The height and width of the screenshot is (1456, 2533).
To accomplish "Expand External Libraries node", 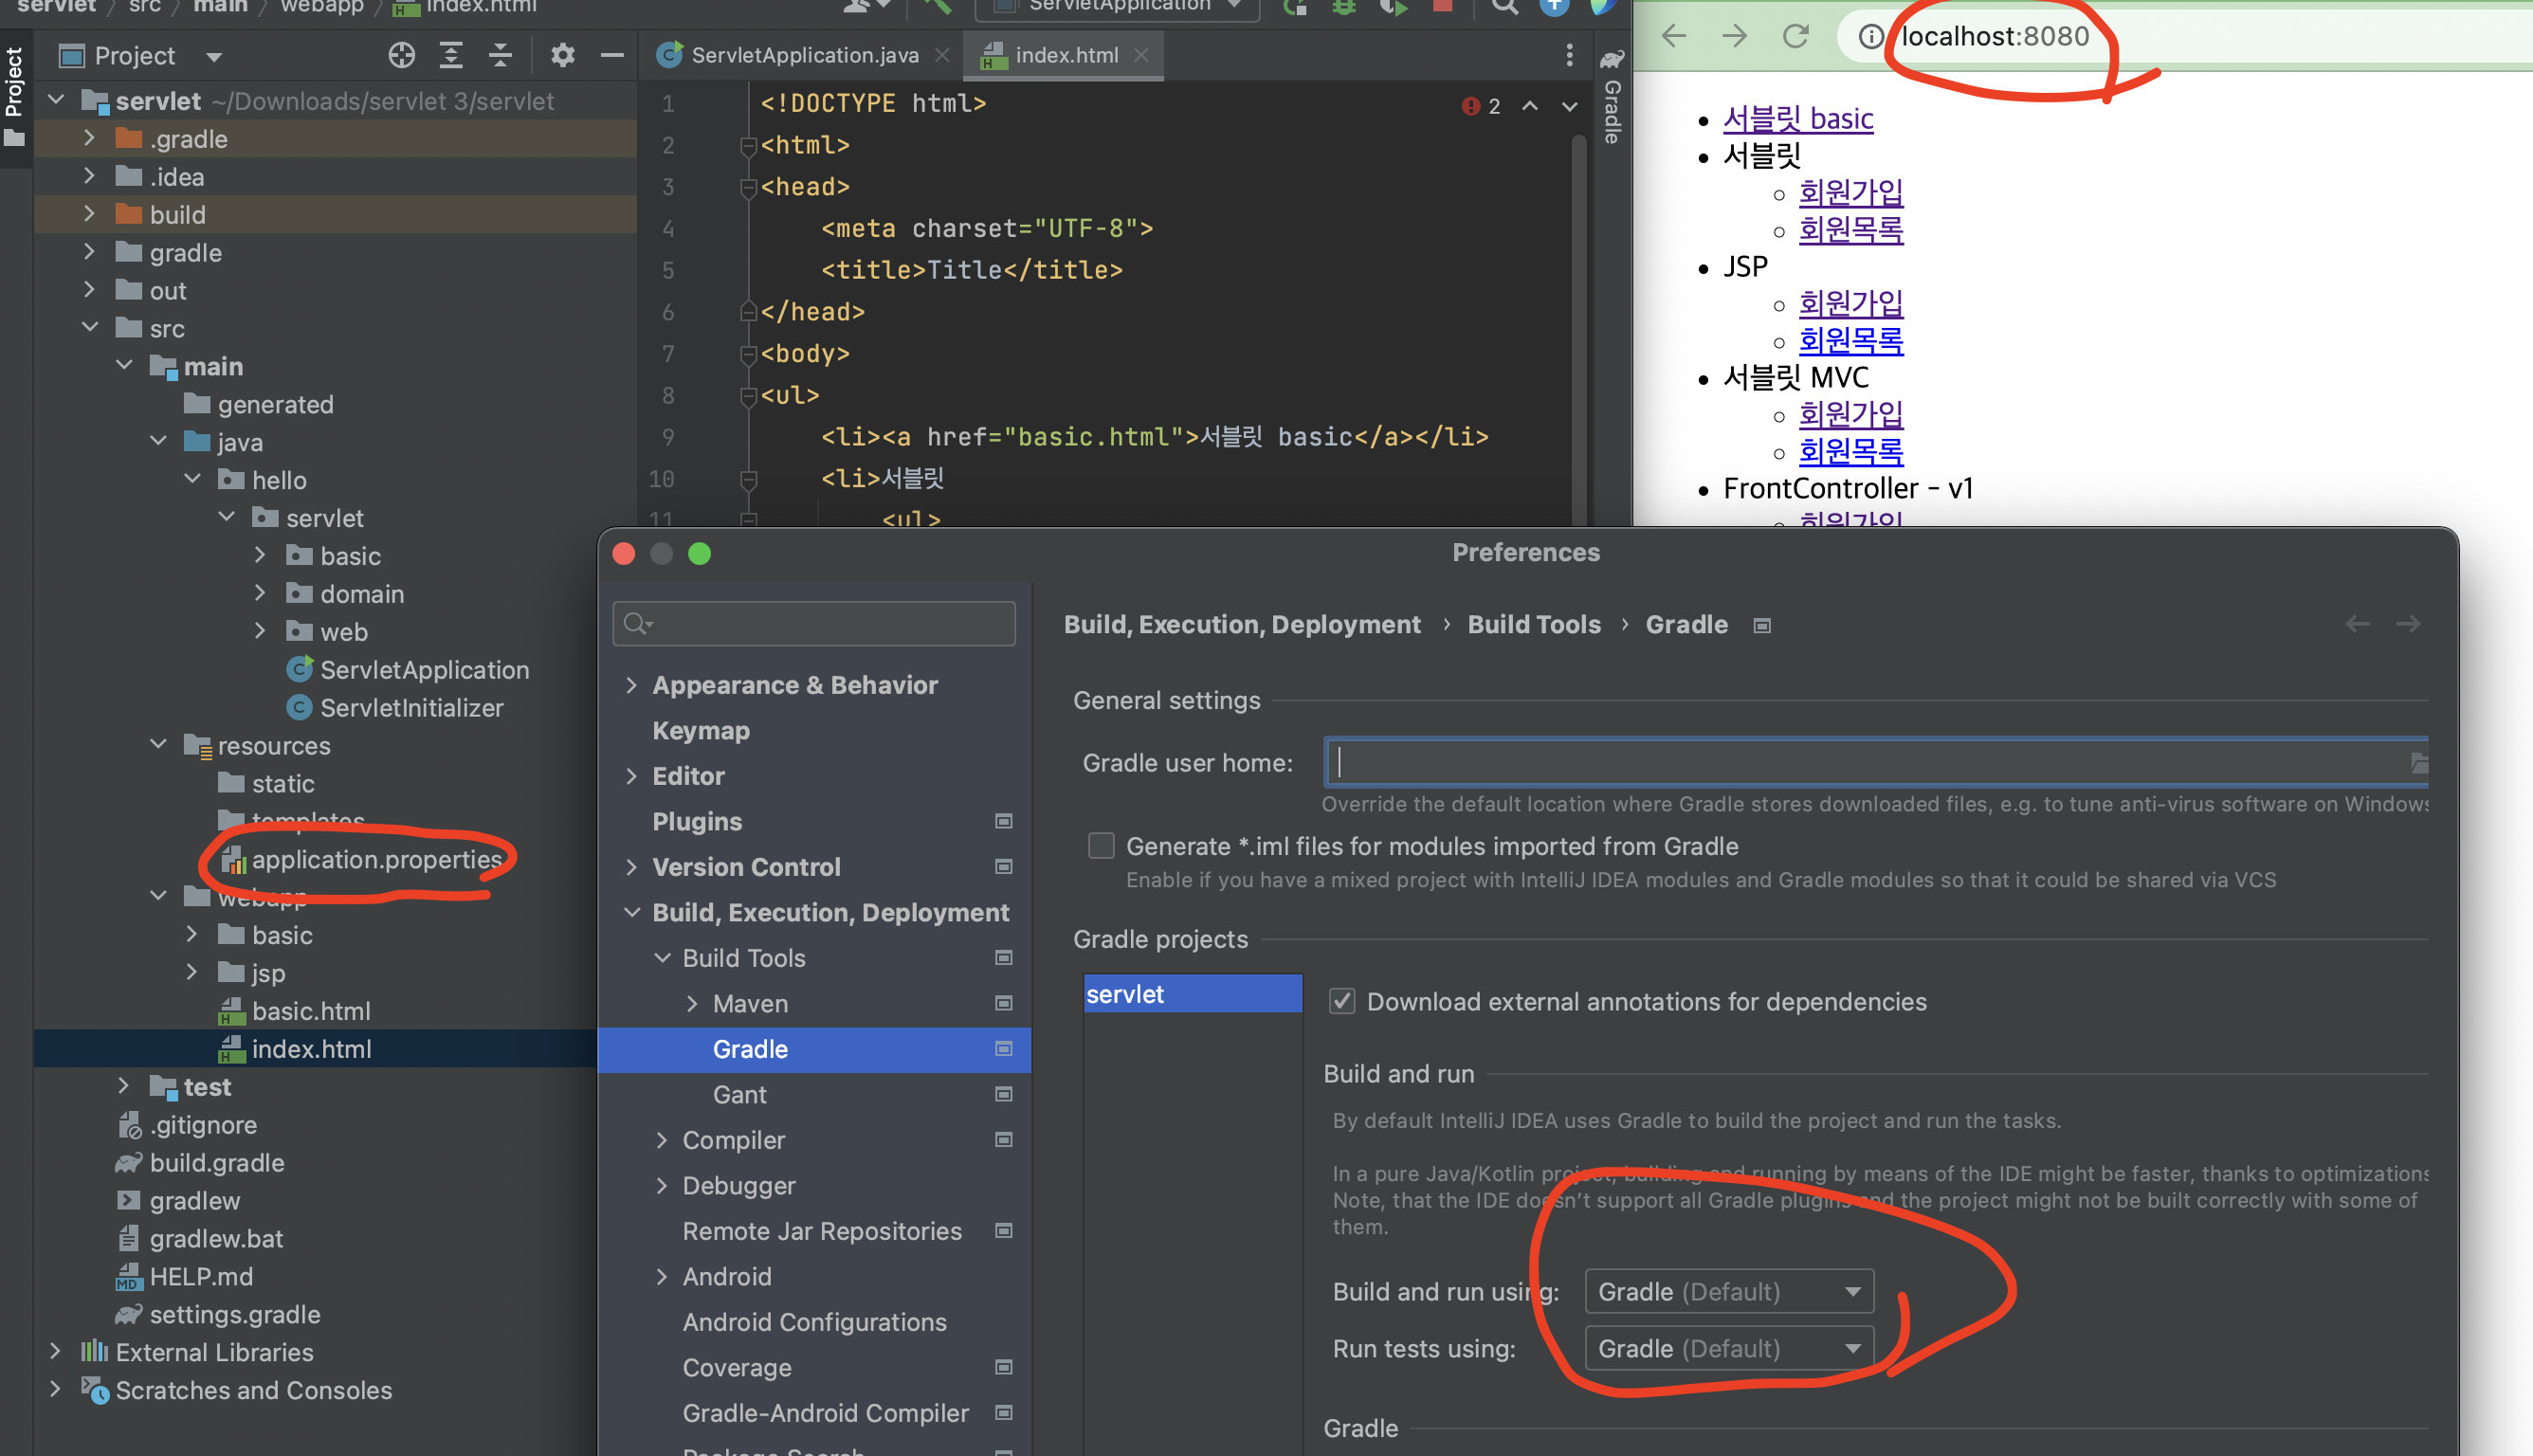I will (55, 1351).
